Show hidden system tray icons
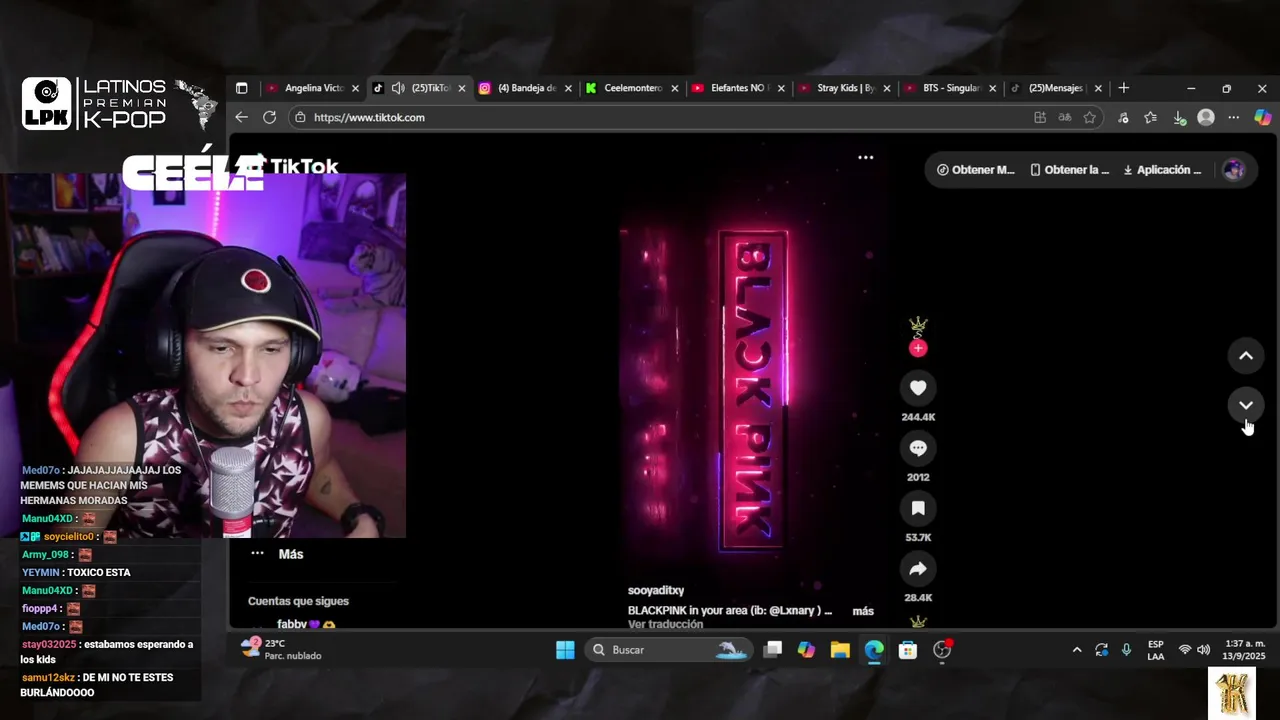Image resolution: width=1280 pixels, height=720 pixels. coord(1077,650)
